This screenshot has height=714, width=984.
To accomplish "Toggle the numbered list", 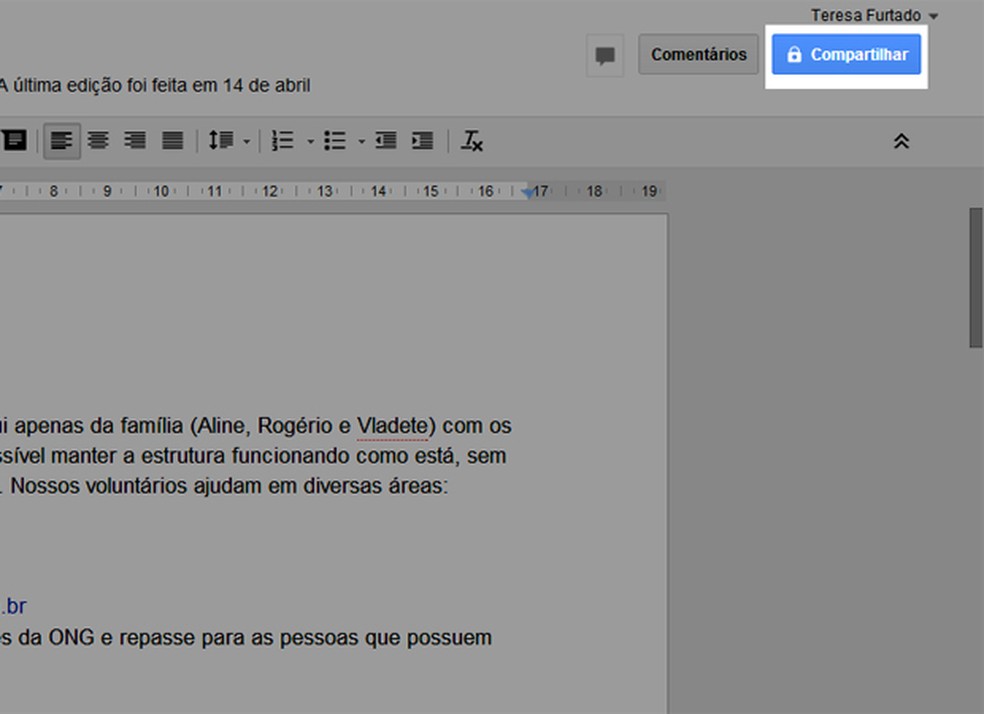I will (281, 140).
